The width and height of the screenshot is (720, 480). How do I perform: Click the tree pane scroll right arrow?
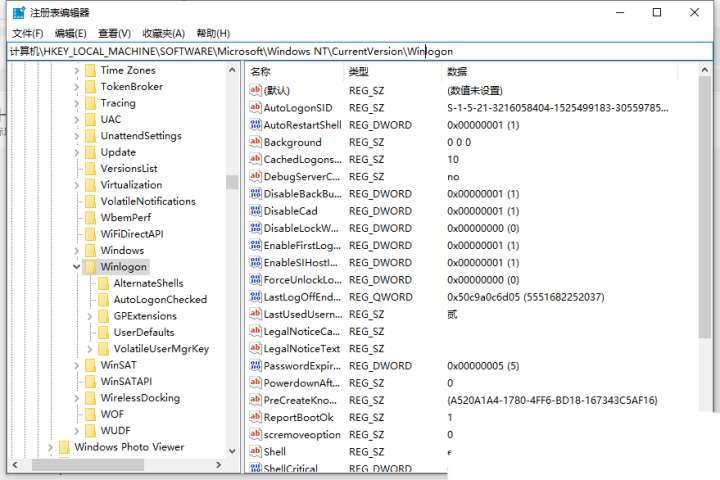[x=219, y=465]
